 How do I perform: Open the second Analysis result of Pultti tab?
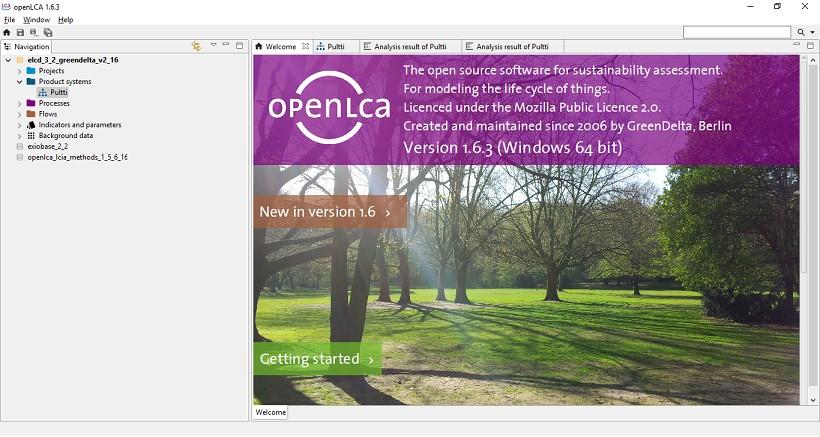tap(512, 47)
